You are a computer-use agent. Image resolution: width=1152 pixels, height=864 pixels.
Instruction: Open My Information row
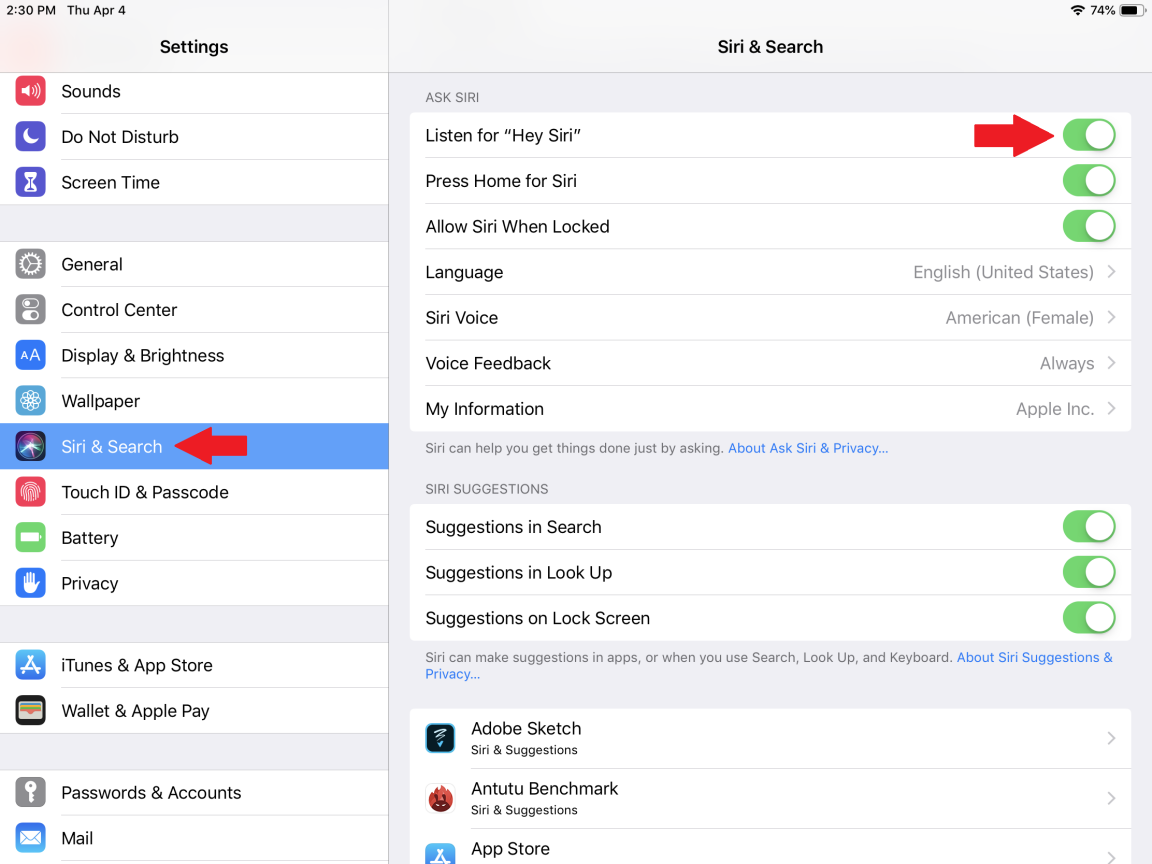click(769, 409)
